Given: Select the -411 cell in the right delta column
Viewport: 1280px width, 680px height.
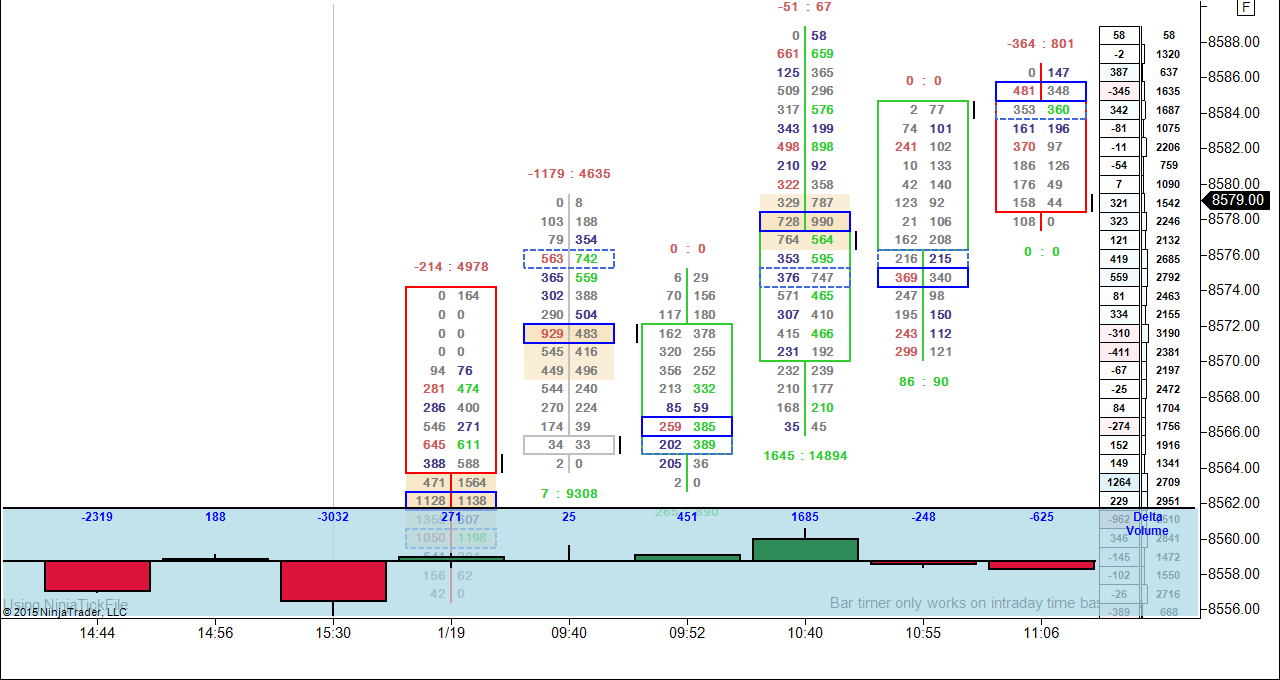Looking at the screenshot, I should coord(1119,352).
